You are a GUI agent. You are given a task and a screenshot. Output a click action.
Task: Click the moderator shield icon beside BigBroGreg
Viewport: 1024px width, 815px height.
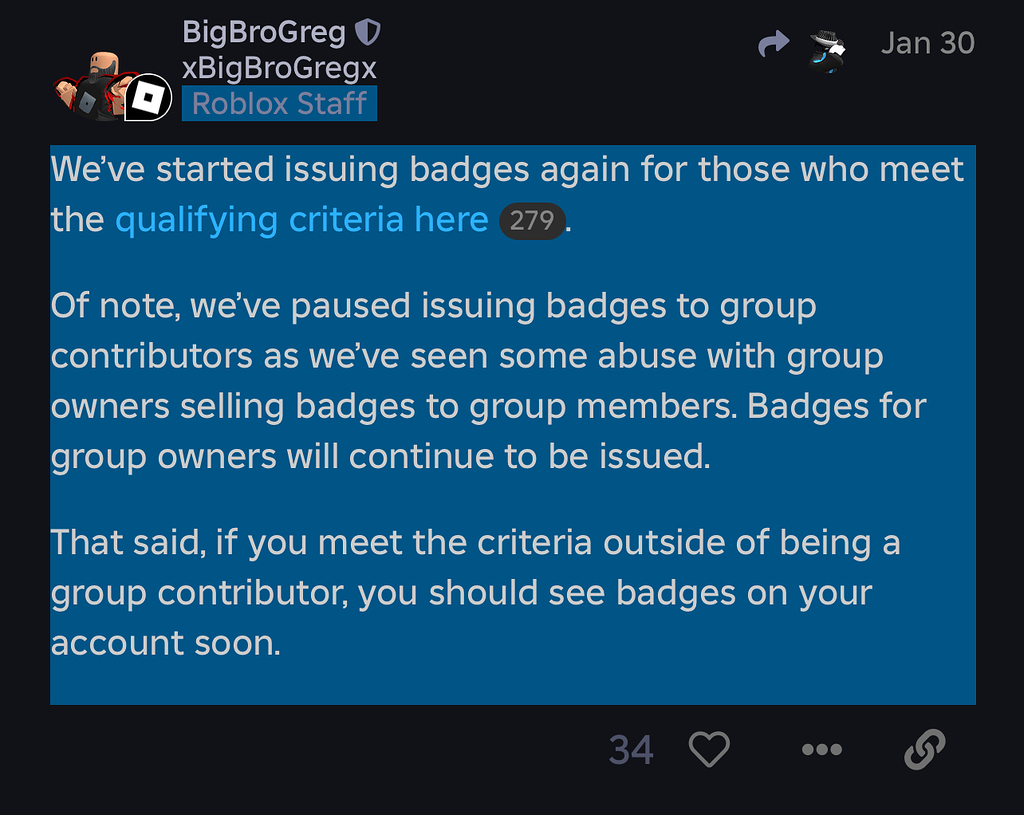coord(369,31)
